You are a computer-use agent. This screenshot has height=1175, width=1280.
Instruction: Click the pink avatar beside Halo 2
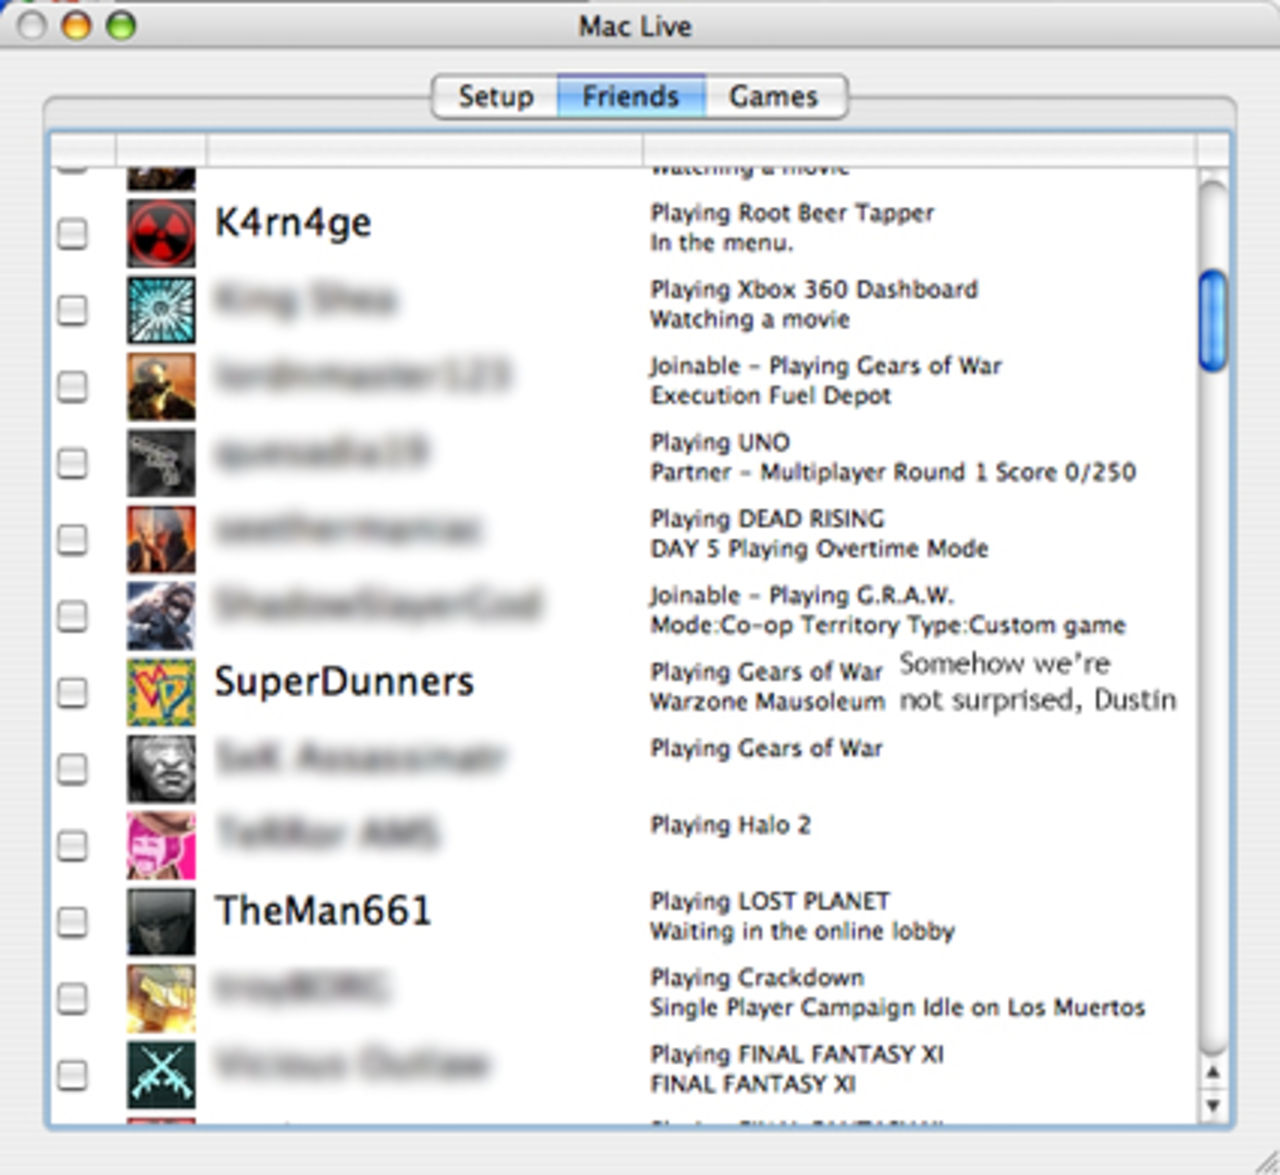[x=161, y=845]
